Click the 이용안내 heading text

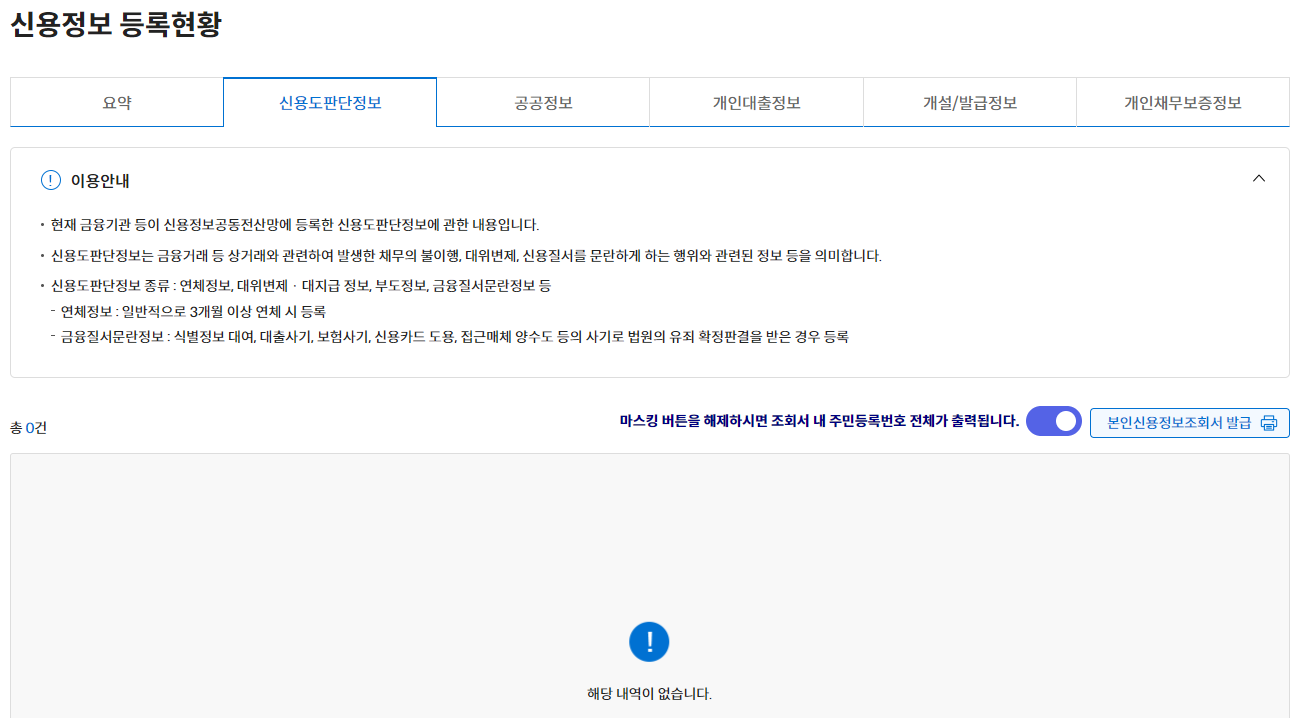click(100, 181)
